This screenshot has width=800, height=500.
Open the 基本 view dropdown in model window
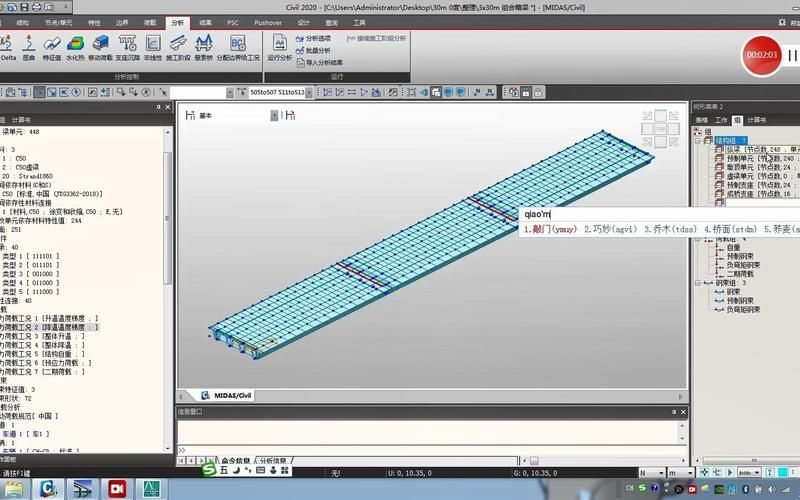(x=274, y=116)
